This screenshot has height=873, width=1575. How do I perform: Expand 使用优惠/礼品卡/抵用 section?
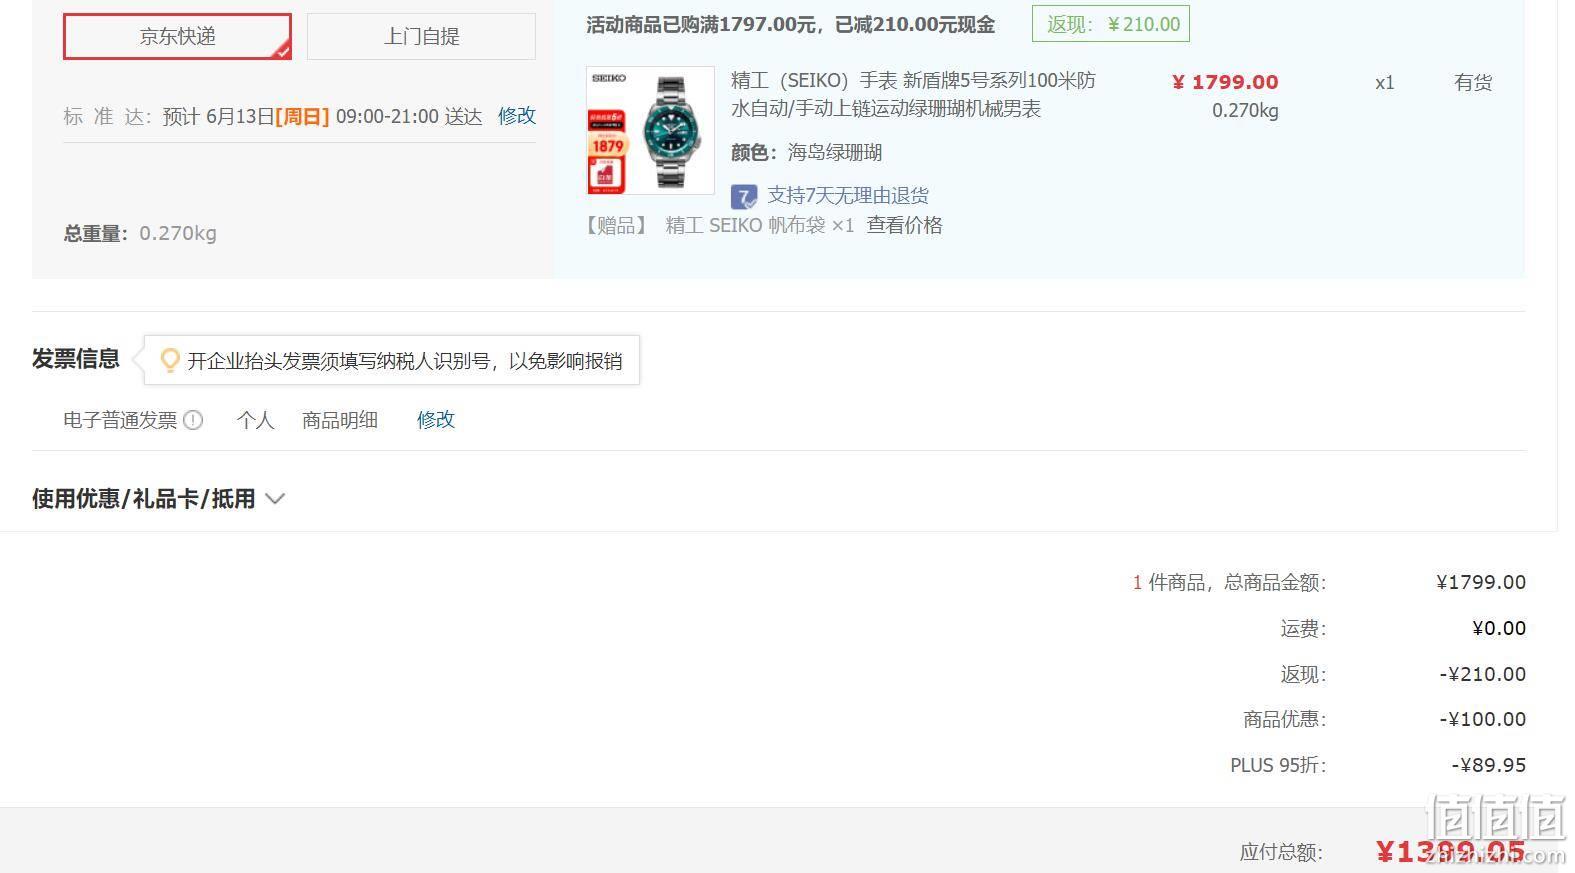pyautogui.click(x=158, y=498)
